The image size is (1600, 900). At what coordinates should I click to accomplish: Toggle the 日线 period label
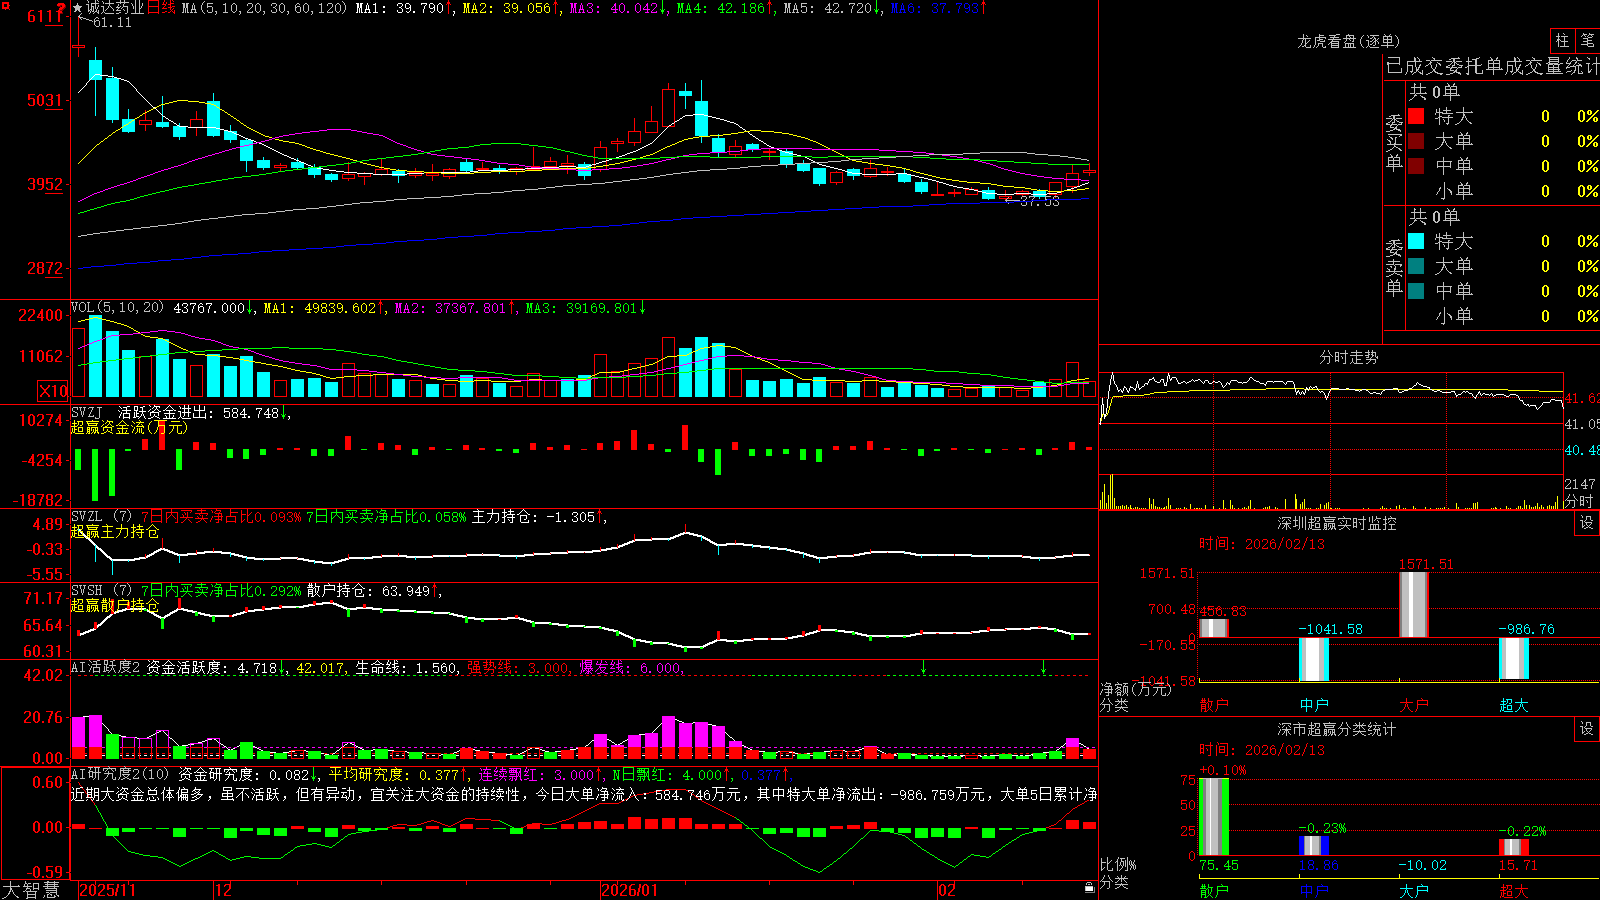[161, 8]
